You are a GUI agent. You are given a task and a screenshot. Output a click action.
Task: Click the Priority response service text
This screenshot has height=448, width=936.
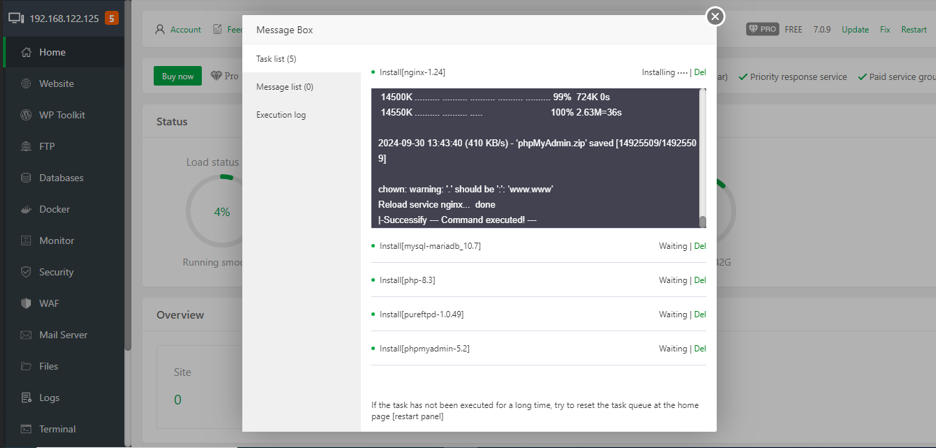[798, 76]
